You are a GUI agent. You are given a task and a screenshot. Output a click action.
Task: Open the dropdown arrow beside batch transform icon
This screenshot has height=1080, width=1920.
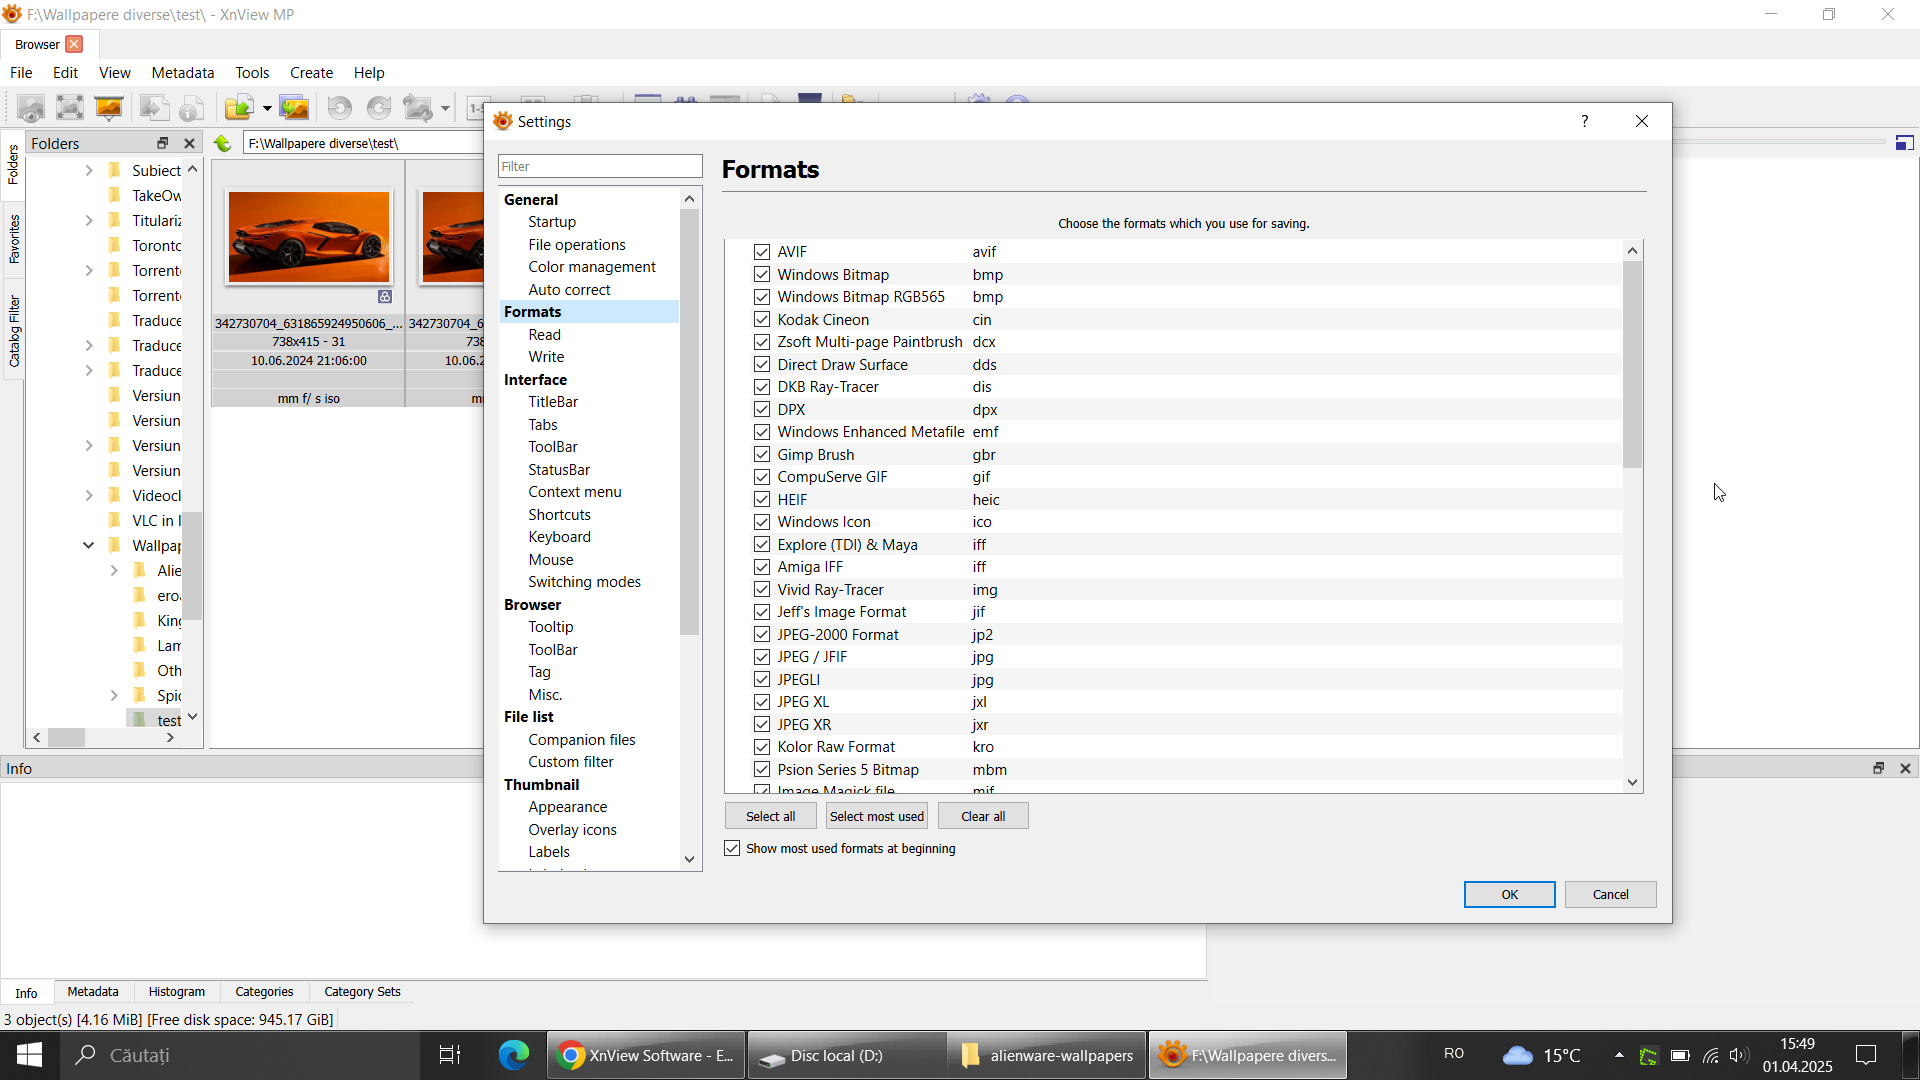tap(445, 108)
